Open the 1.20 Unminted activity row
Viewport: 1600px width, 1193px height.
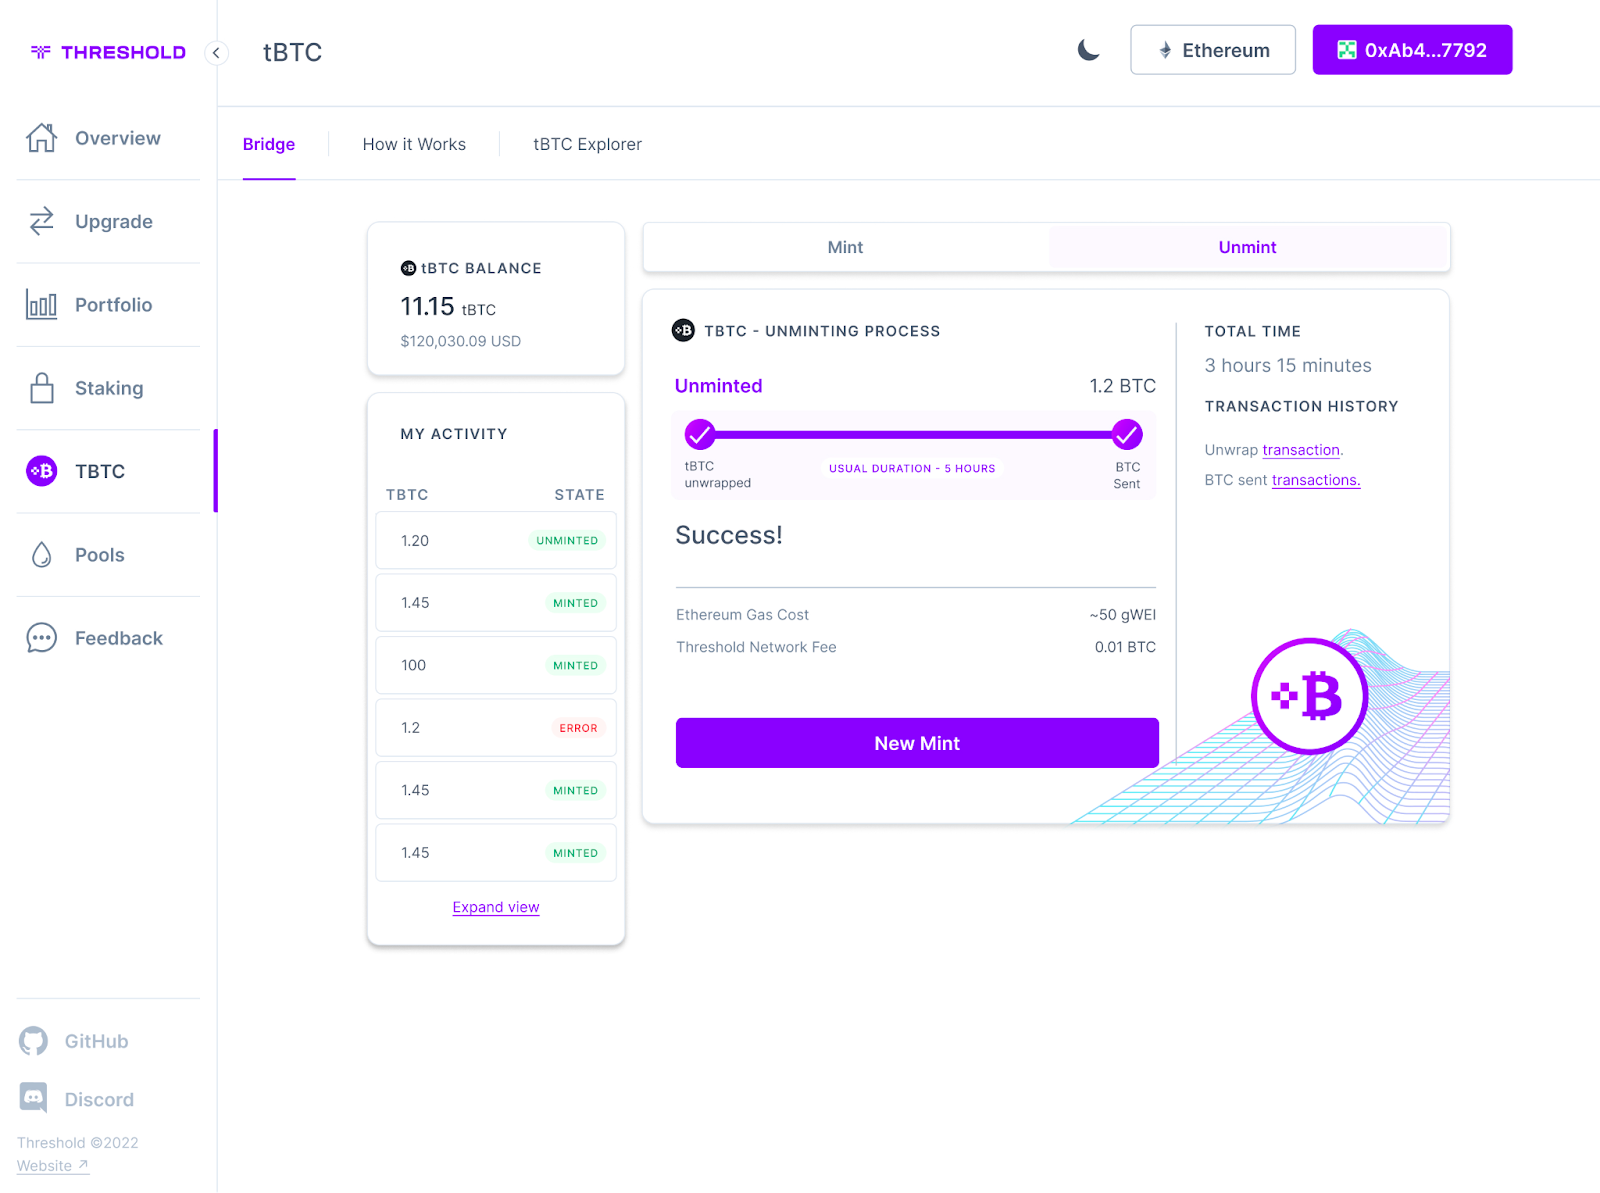[496, 540]
